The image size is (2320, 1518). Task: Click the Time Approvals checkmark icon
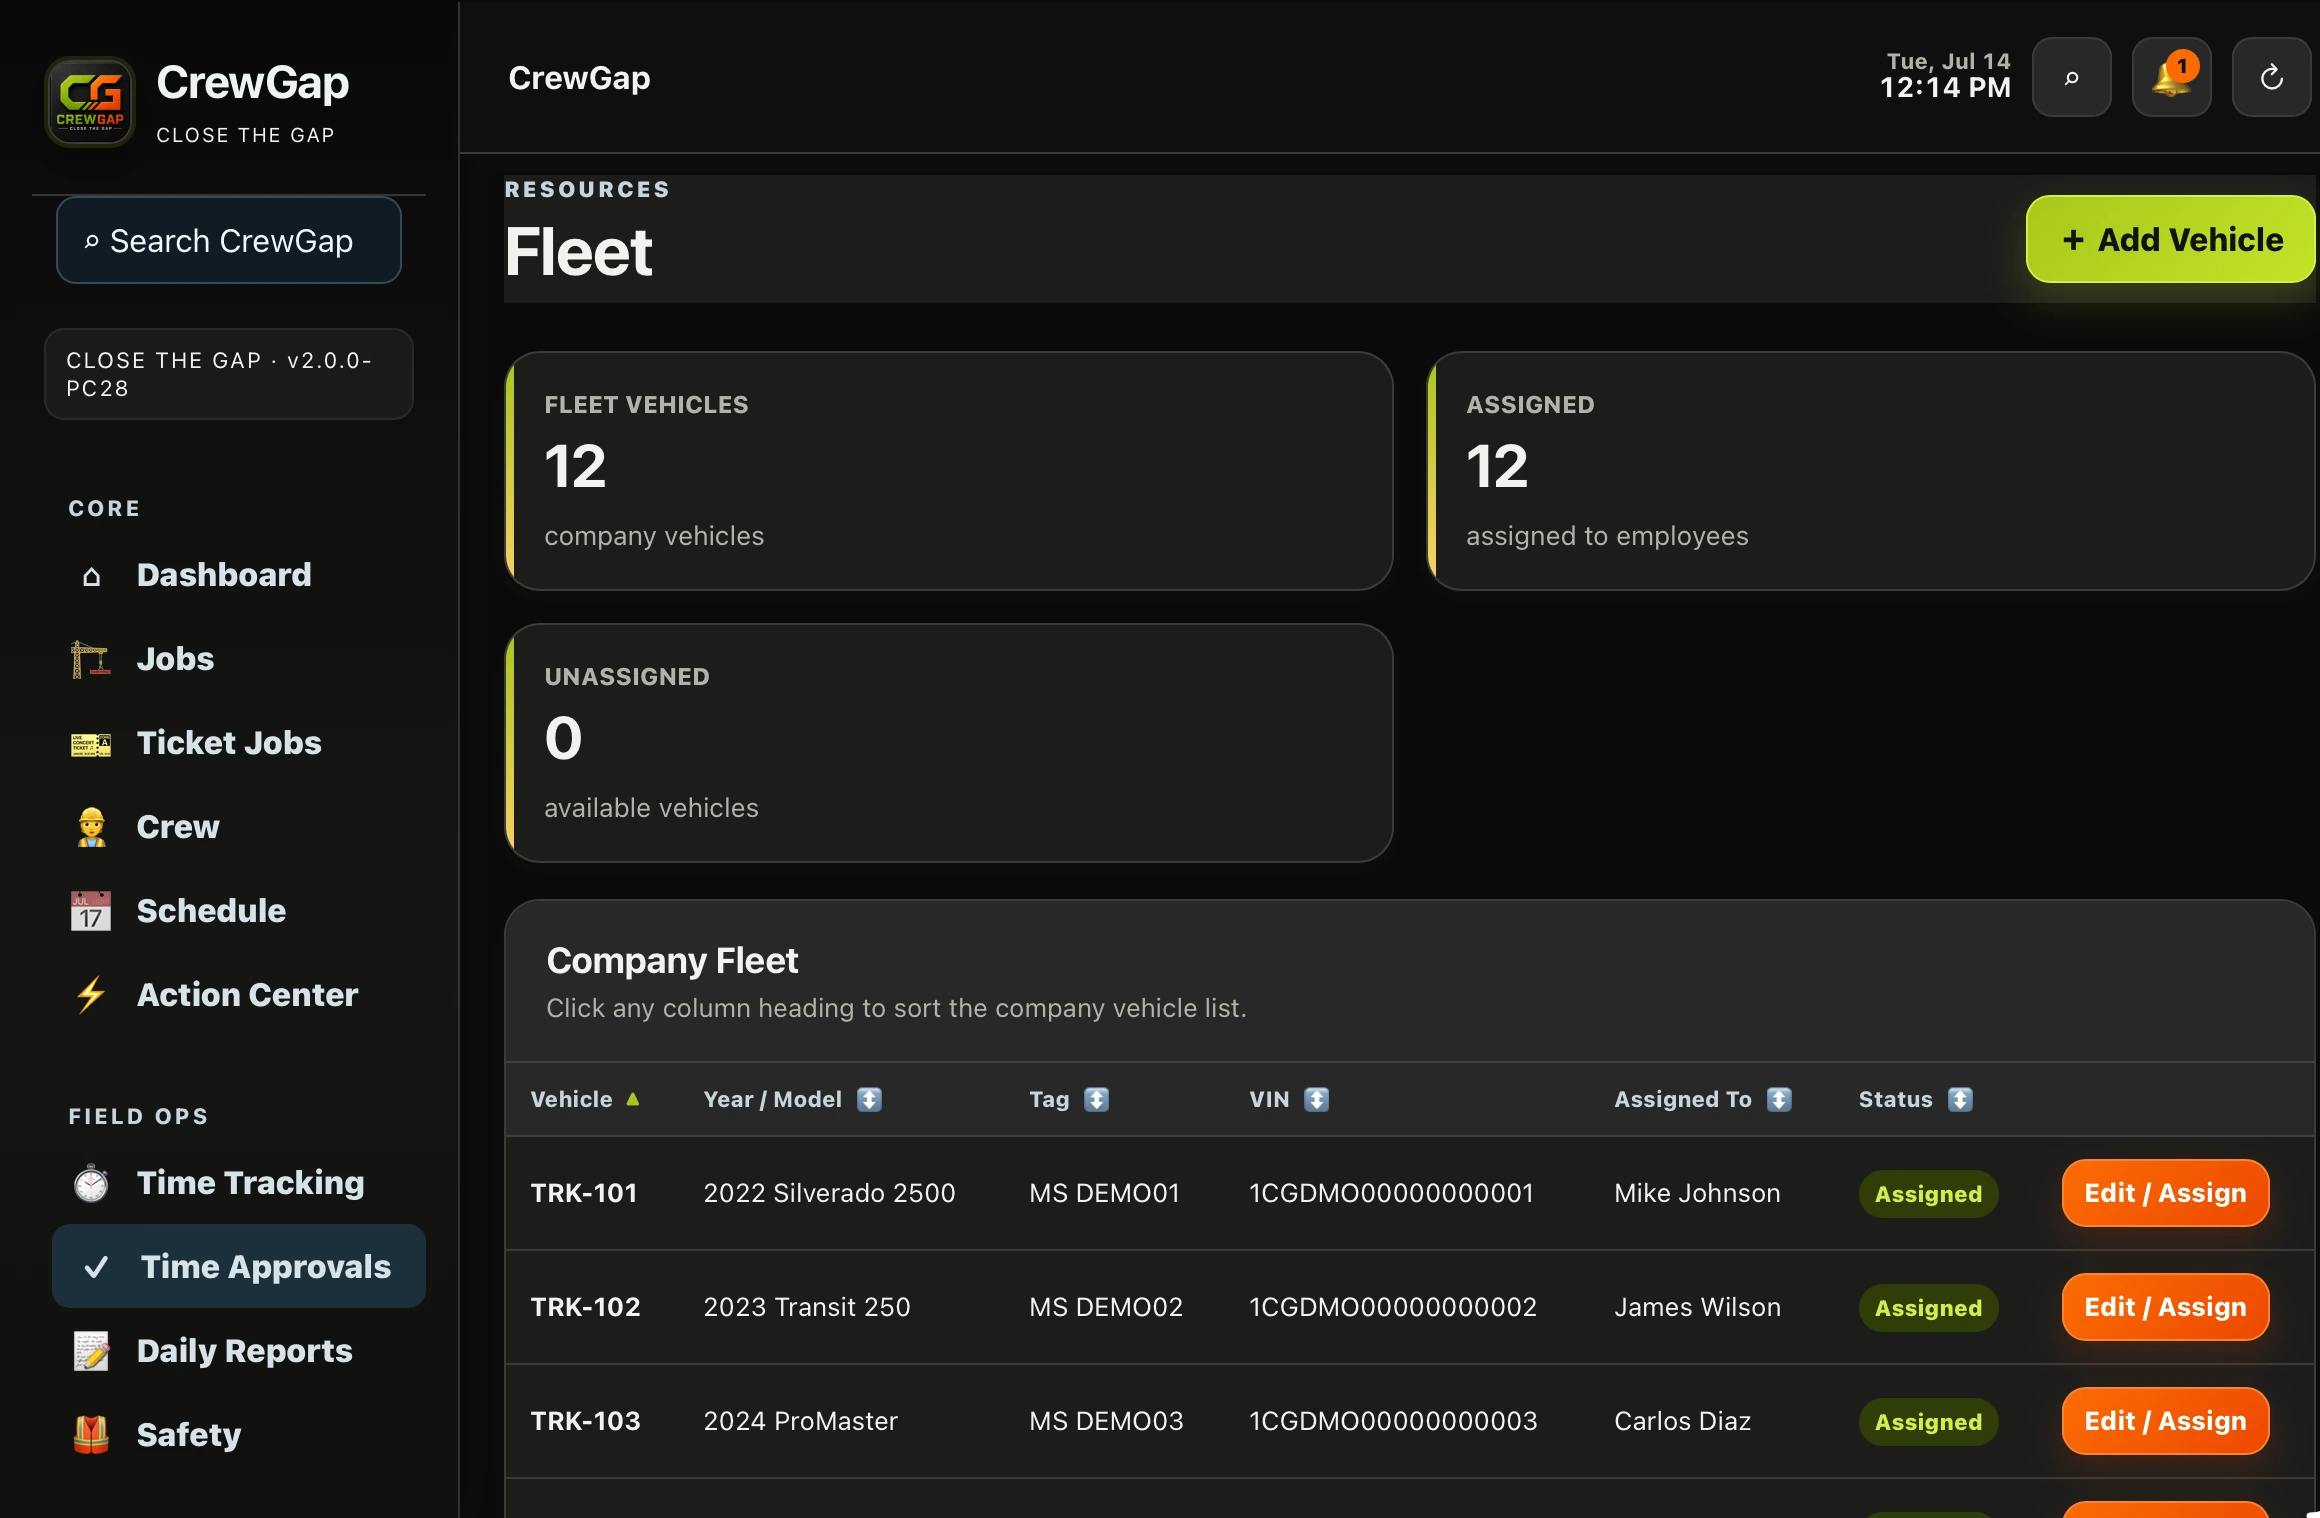[96, 1268]
